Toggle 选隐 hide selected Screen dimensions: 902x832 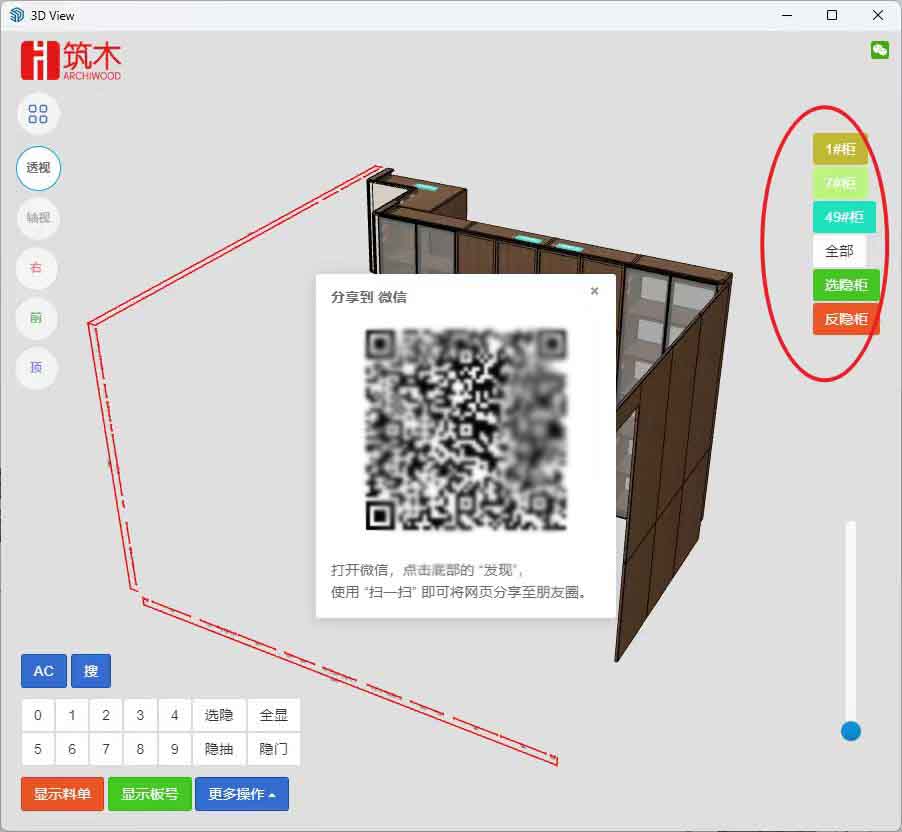219,715
